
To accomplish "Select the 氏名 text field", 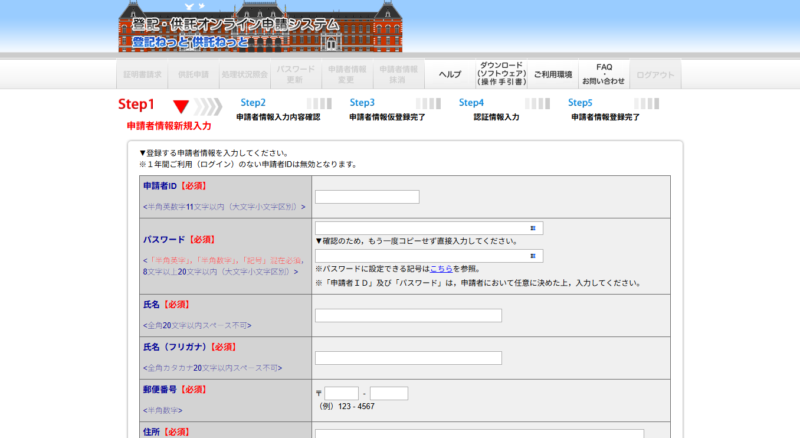I will click(408, 316).
